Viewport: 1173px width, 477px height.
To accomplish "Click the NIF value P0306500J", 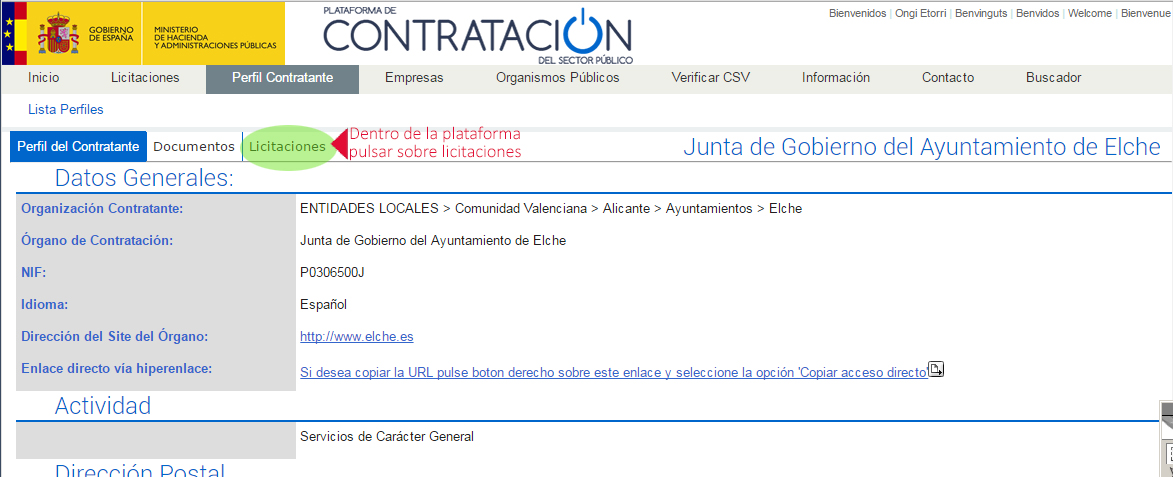I will point(332,273).
